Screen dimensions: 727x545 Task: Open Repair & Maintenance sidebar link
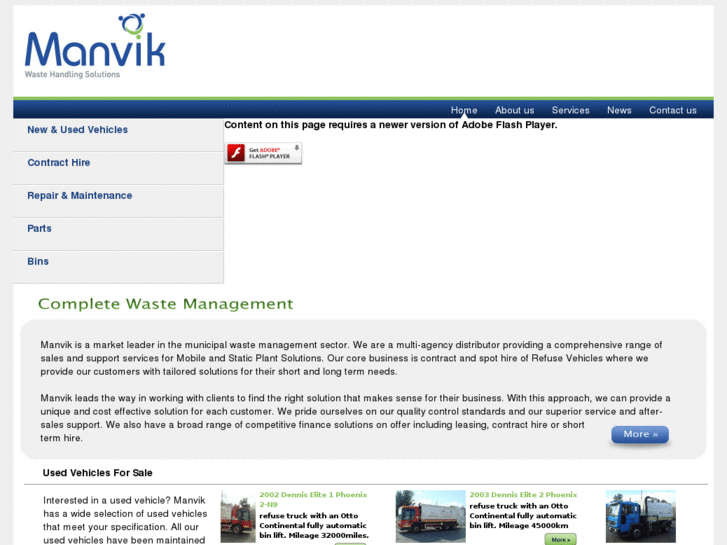pos(79,196)
